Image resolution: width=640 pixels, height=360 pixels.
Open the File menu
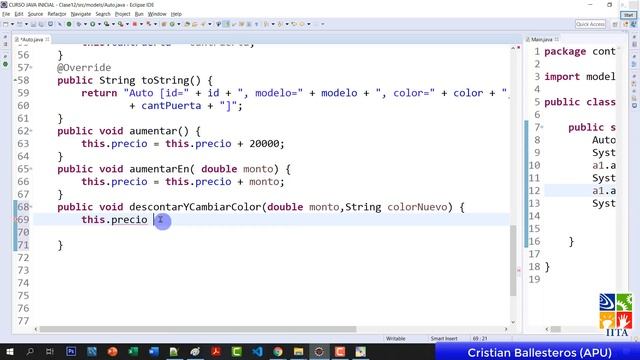click(x=6, y=14)
